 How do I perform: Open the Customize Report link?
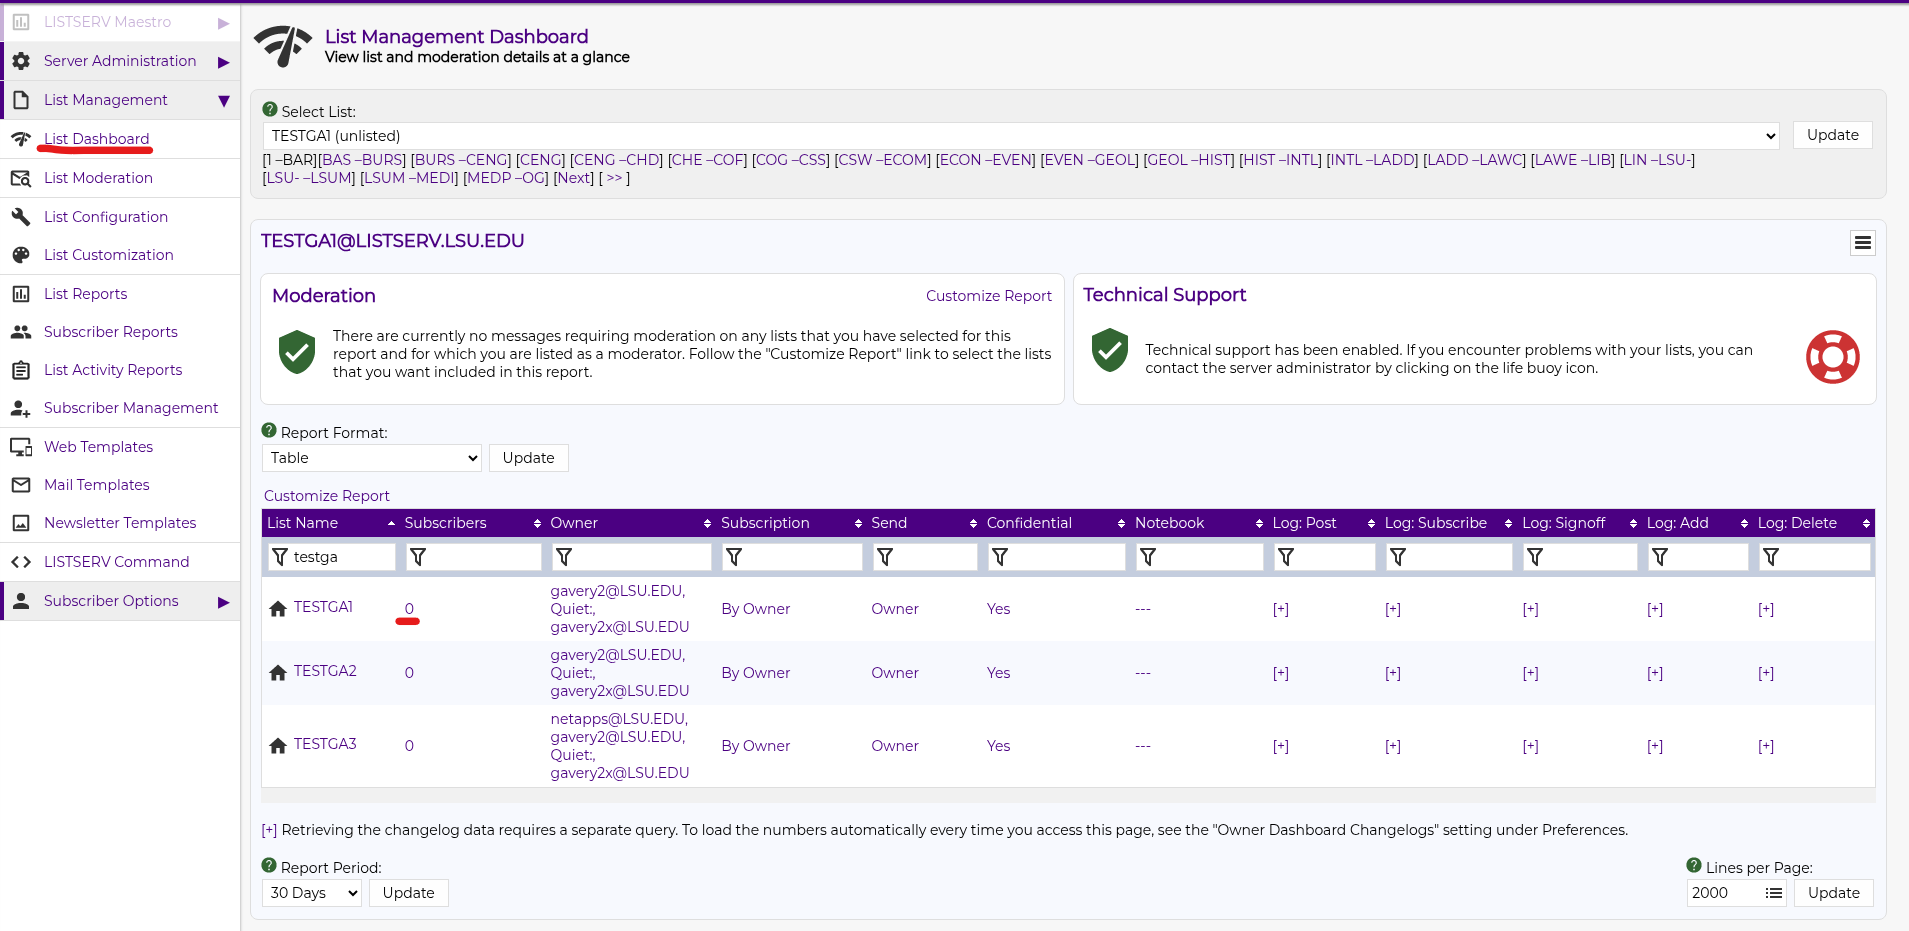326,495
